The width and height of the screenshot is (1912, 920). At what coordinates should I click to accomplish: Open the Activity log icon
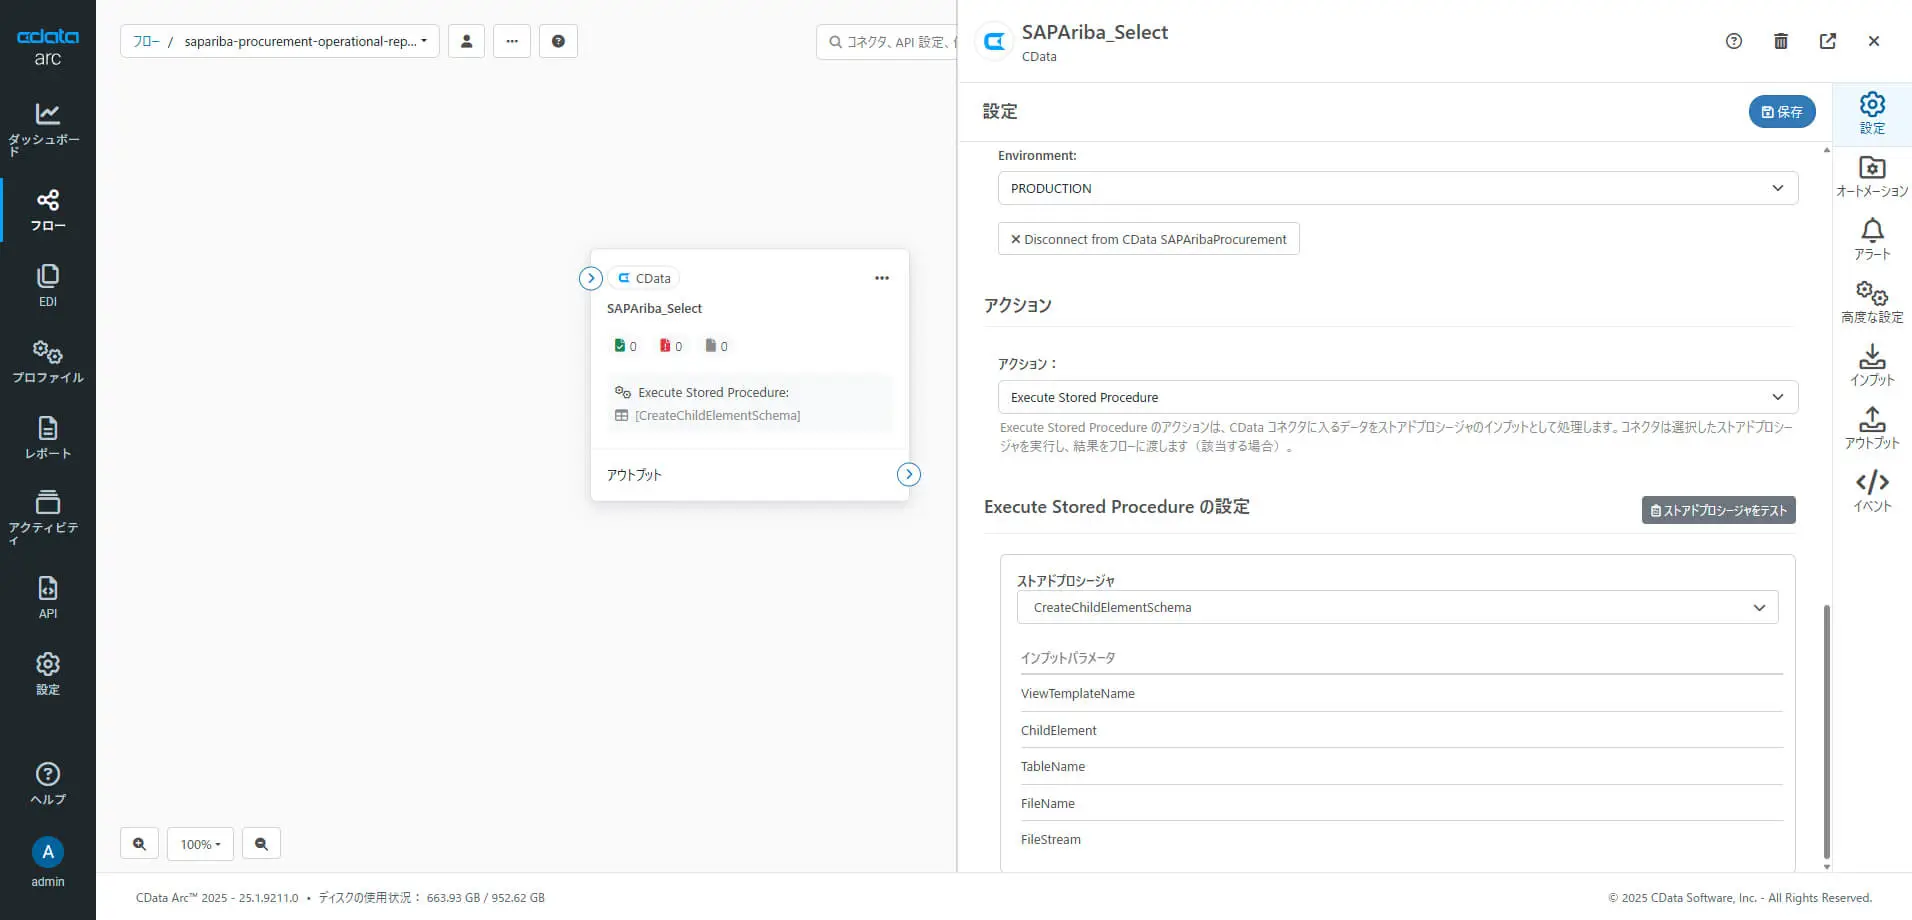(x=47, y=514)
